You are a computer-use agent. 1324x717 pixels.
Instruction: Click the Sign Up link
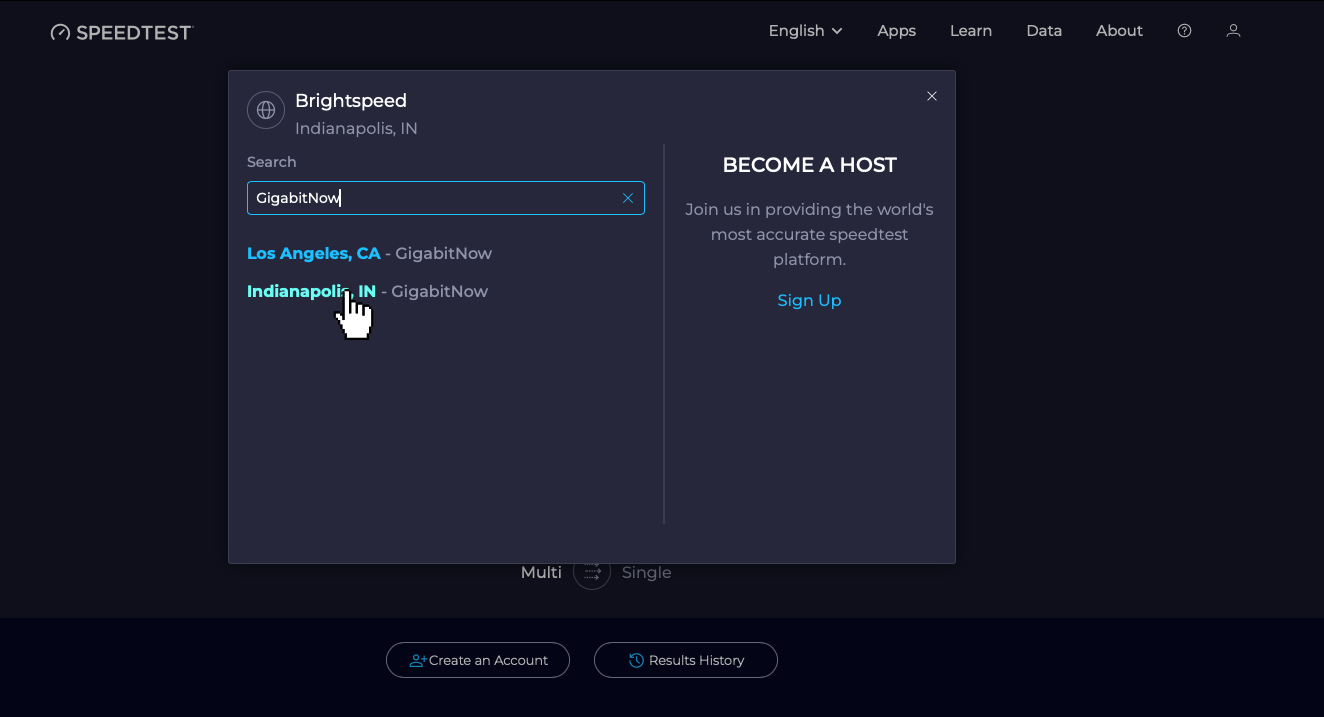(809, 300)
